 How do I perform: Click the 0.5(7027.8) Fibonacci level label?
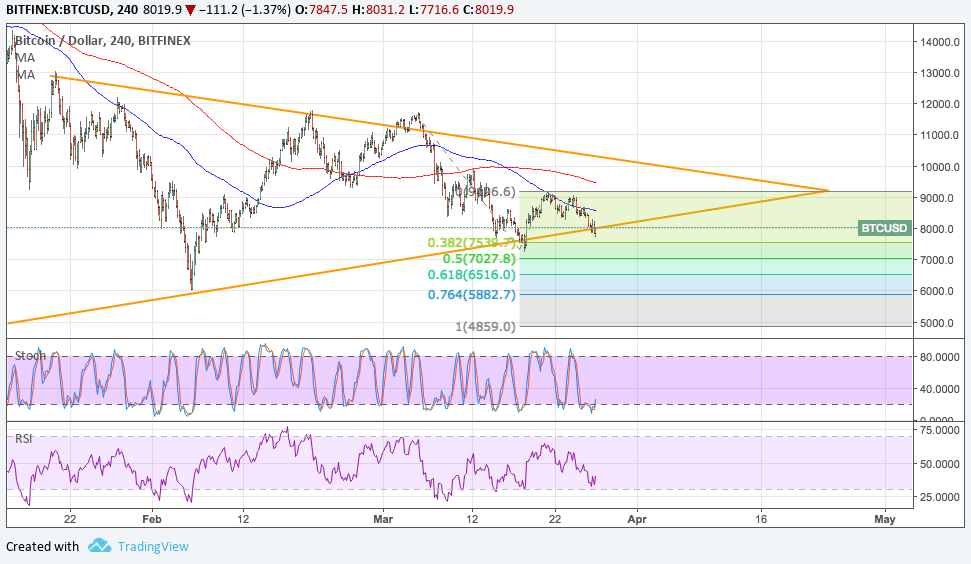479,259
